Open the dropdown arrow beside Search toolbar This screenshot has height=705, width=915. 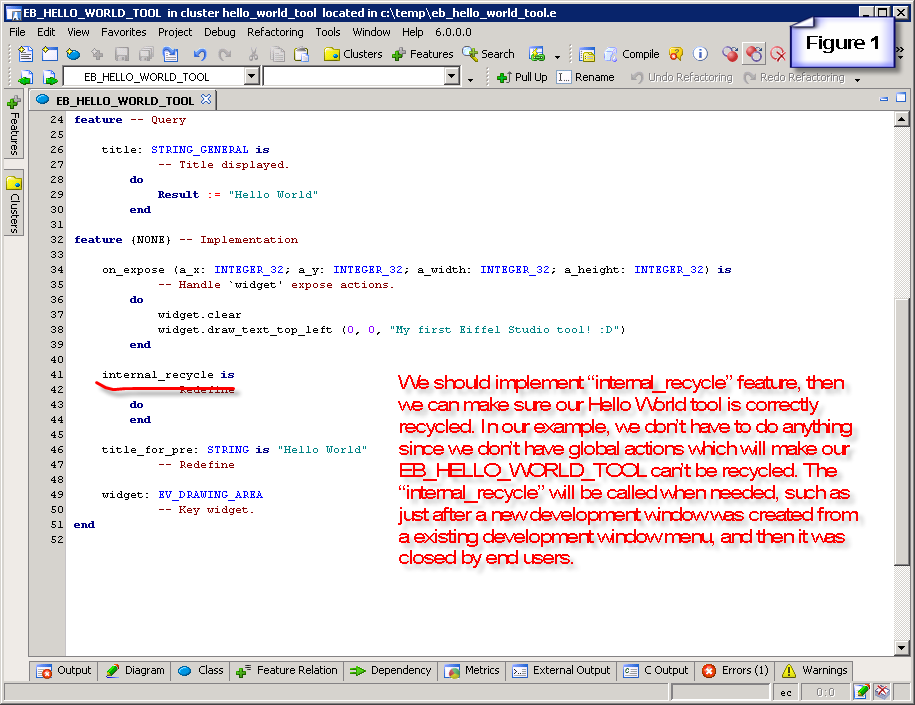click(x=557, y=57)
